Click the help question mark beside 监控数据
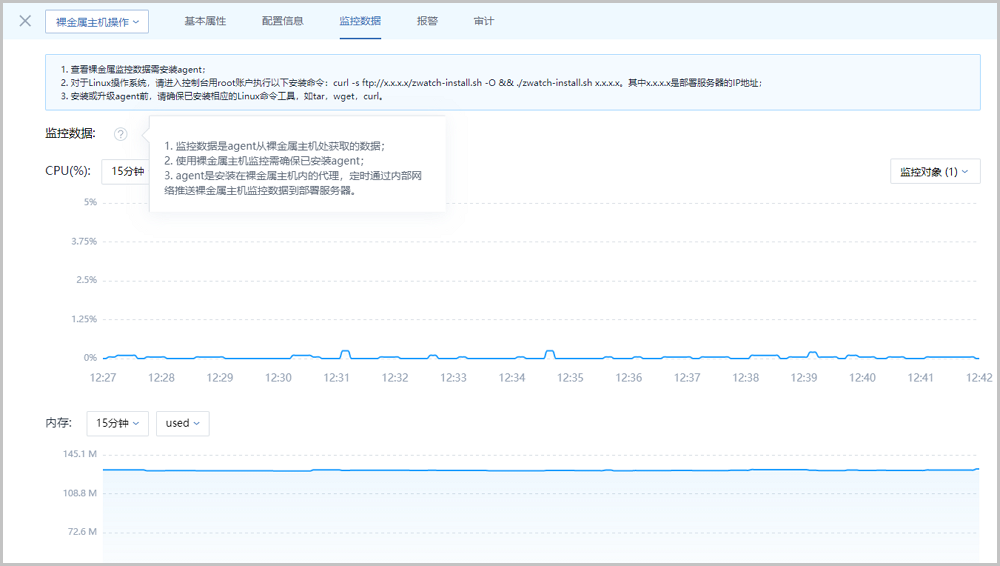 pos(121,134)
